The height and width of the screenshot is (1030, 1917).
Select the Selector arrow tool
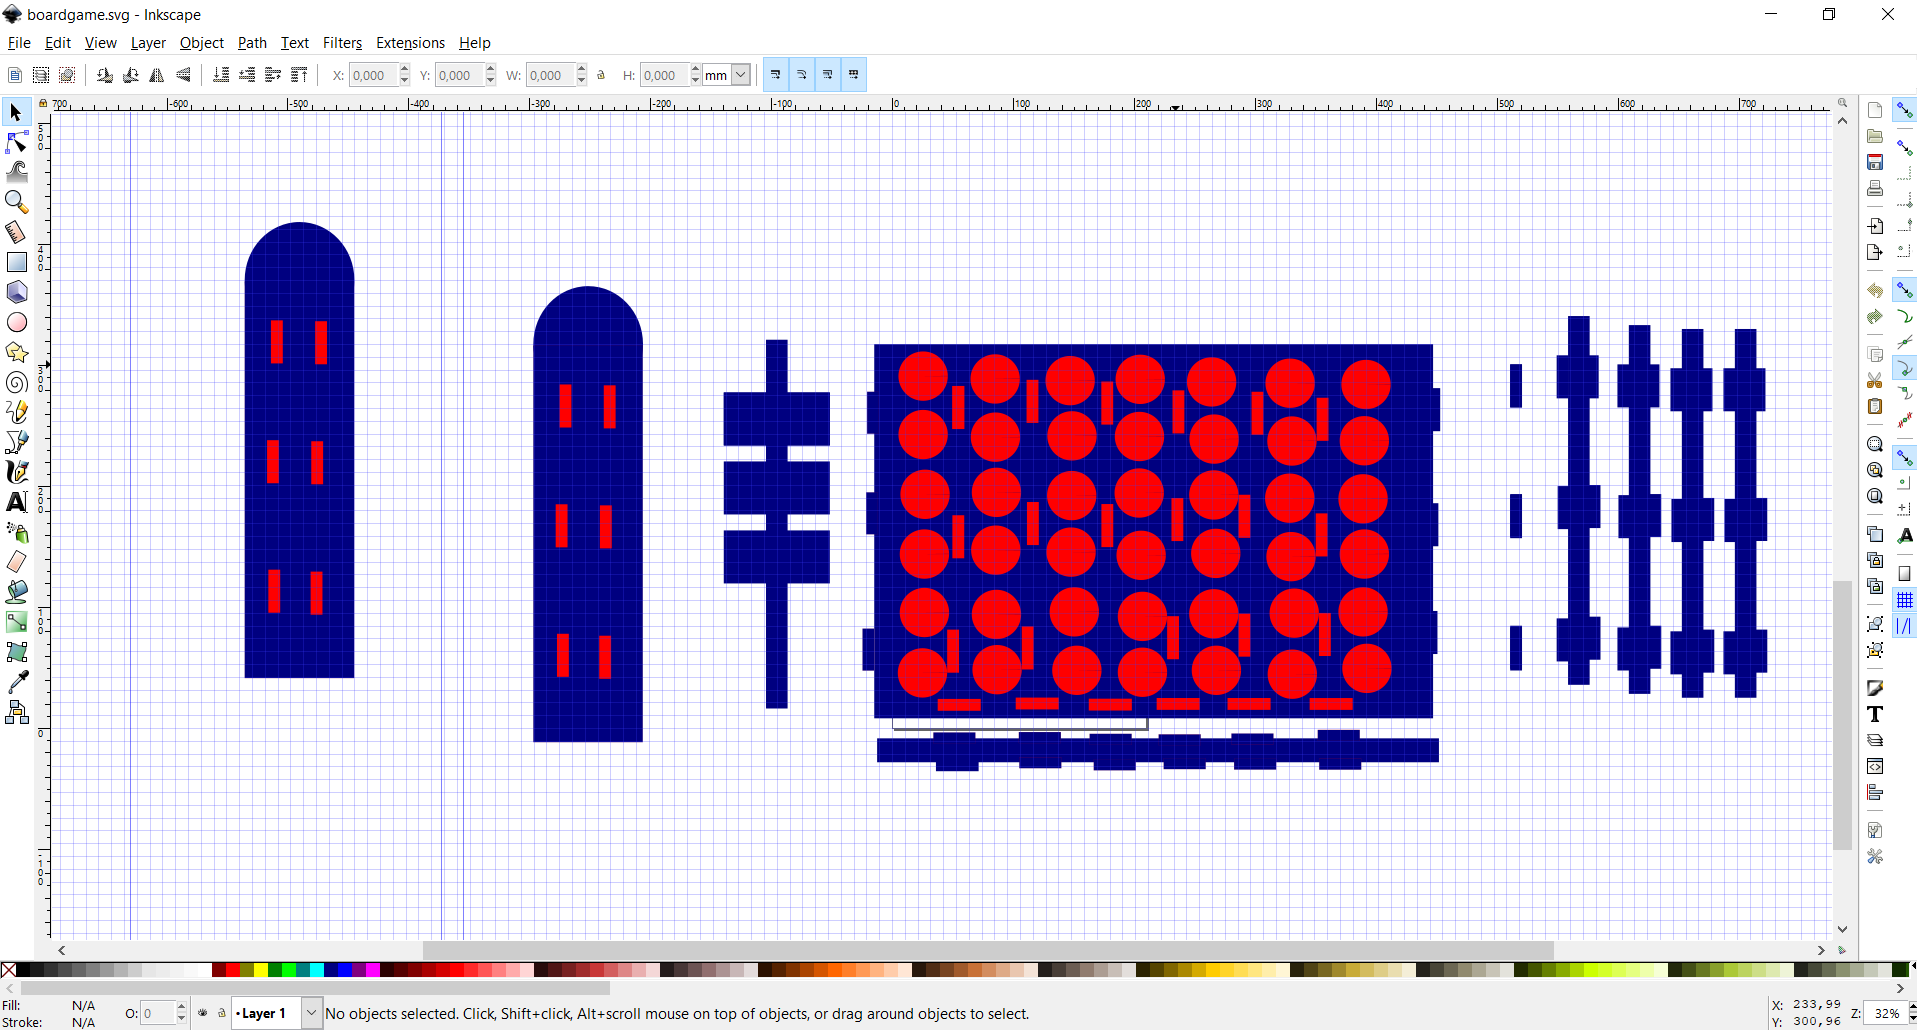16,112
